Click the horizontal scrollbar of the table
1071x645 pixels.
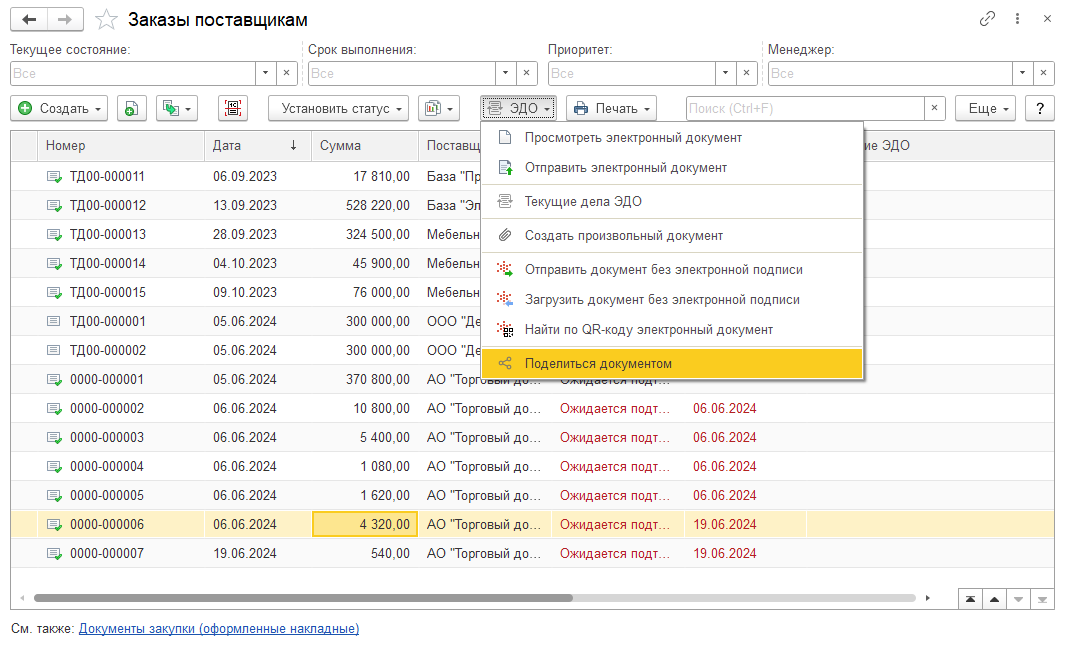pos(302,599)
